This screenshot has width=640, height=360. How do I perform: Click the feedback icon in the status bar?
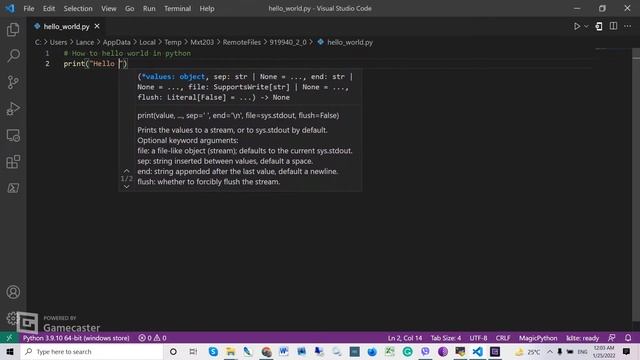click(x=611, y=338)
